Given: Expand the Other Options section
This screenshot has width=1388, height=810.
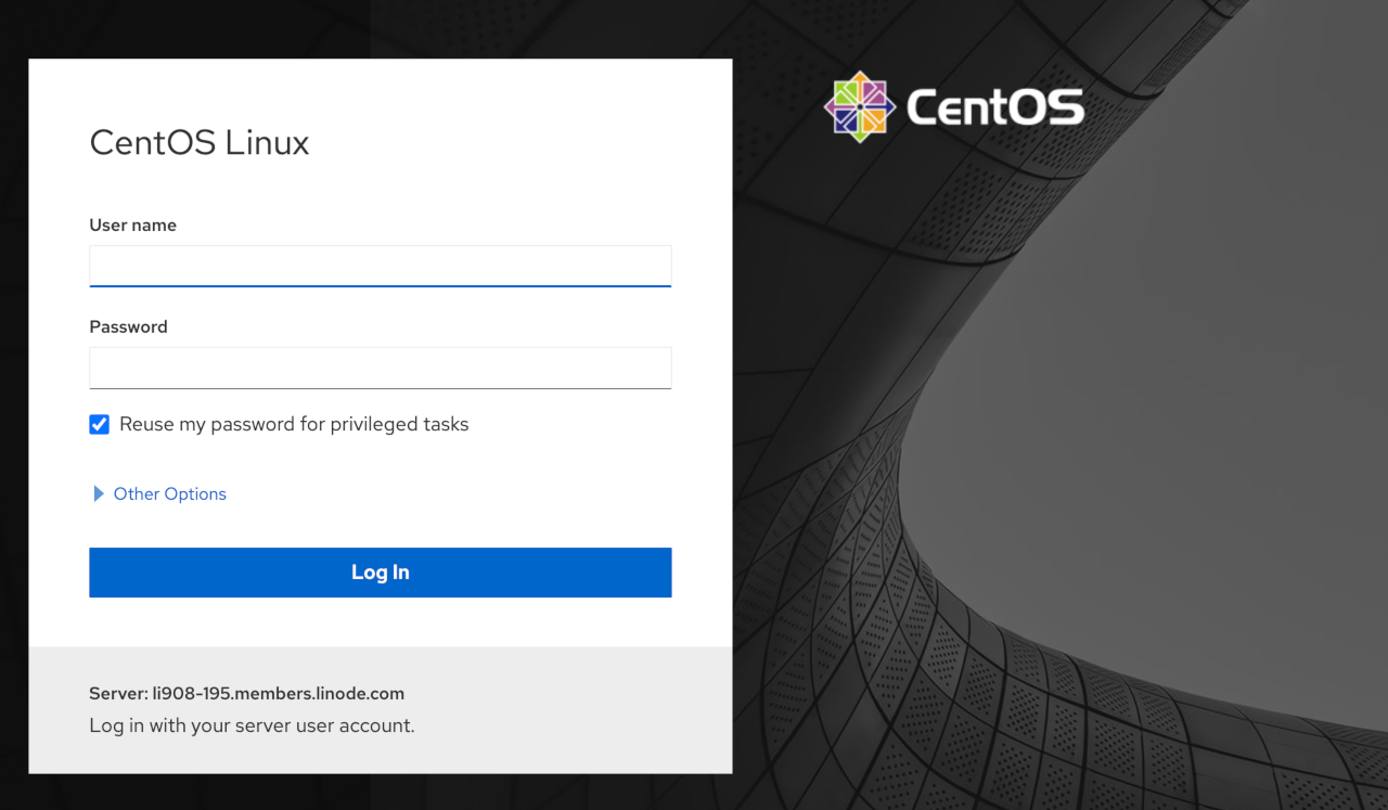Looking at the screenshot, I should [x=167, y=493].
